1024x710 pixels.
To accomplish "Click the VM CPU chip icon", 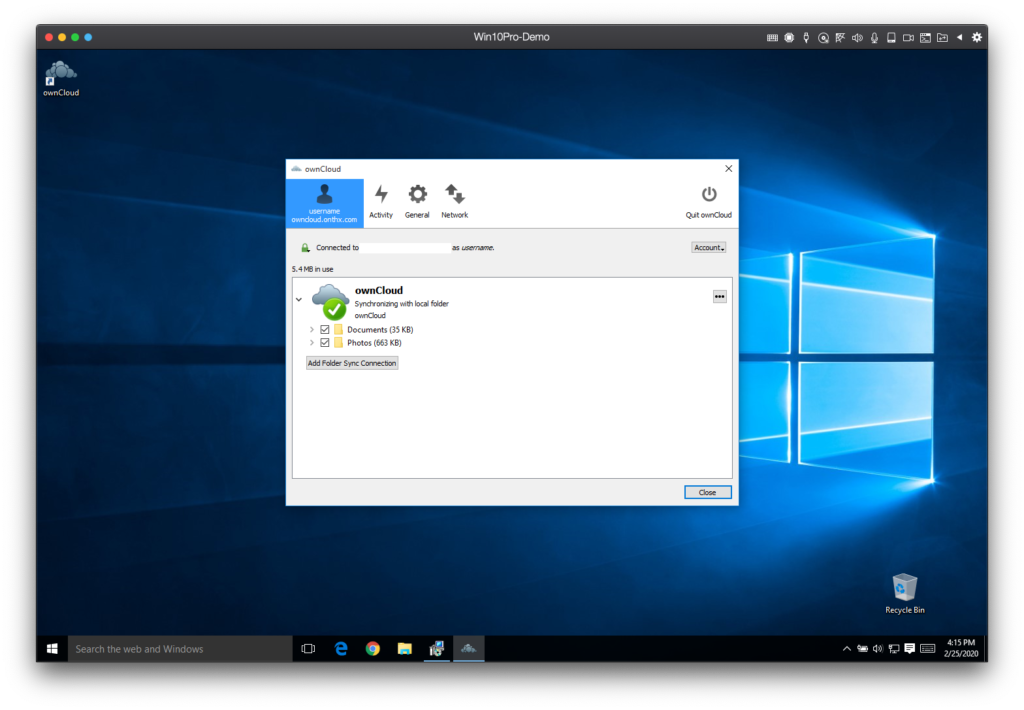I will (x=789, y=38).
